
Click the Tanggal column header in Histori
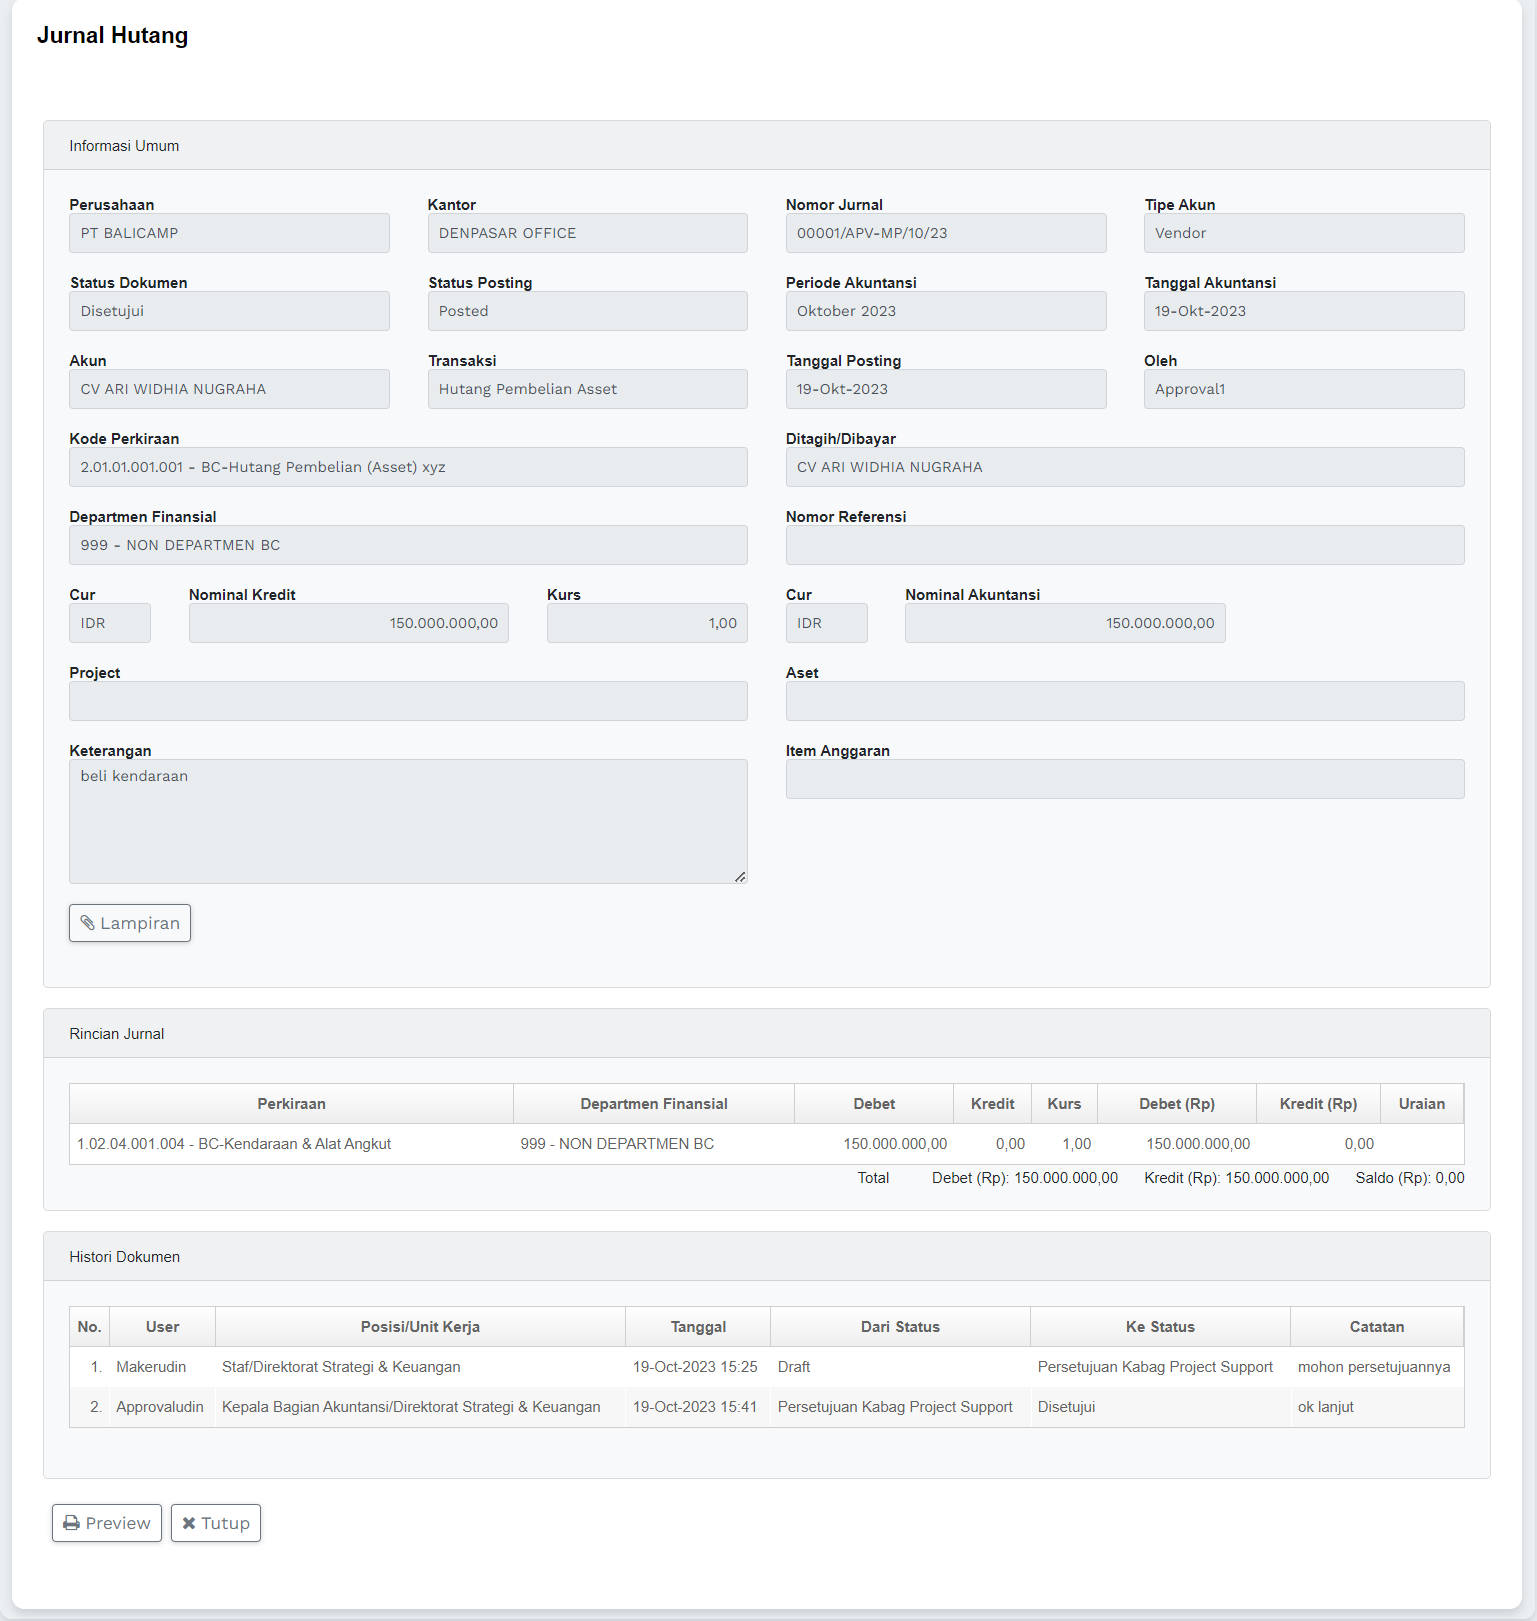coord(698,1327)
